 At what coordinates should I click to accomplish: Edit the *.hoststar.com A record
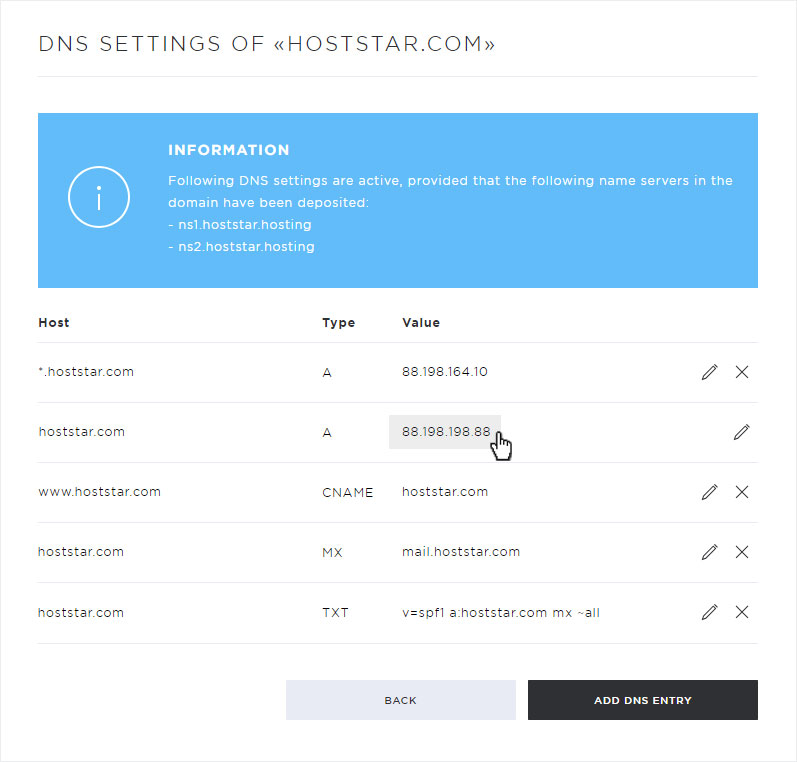[x=710, y=372]
